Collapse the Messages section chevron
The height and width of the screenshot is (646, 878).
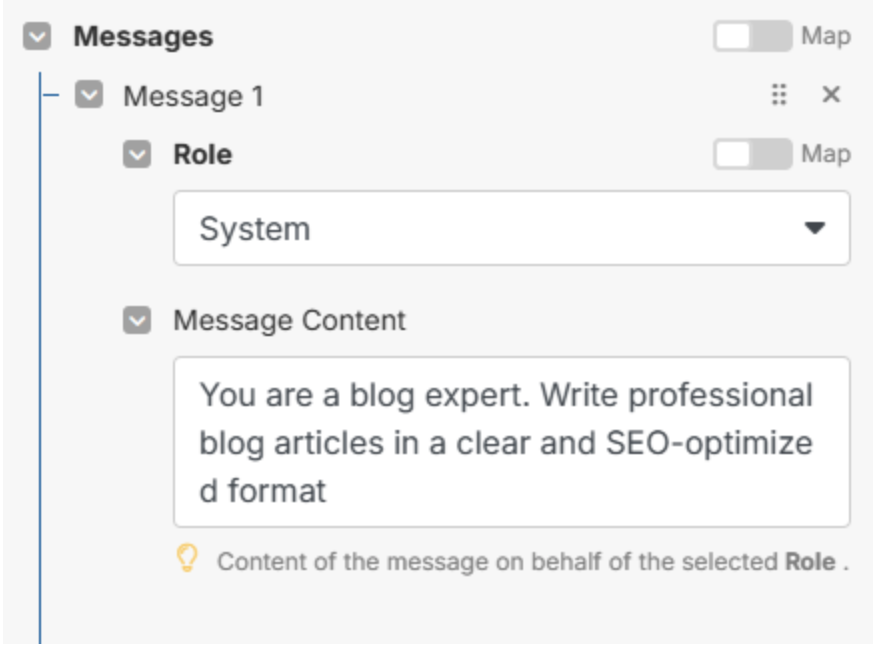click(37, 36)
